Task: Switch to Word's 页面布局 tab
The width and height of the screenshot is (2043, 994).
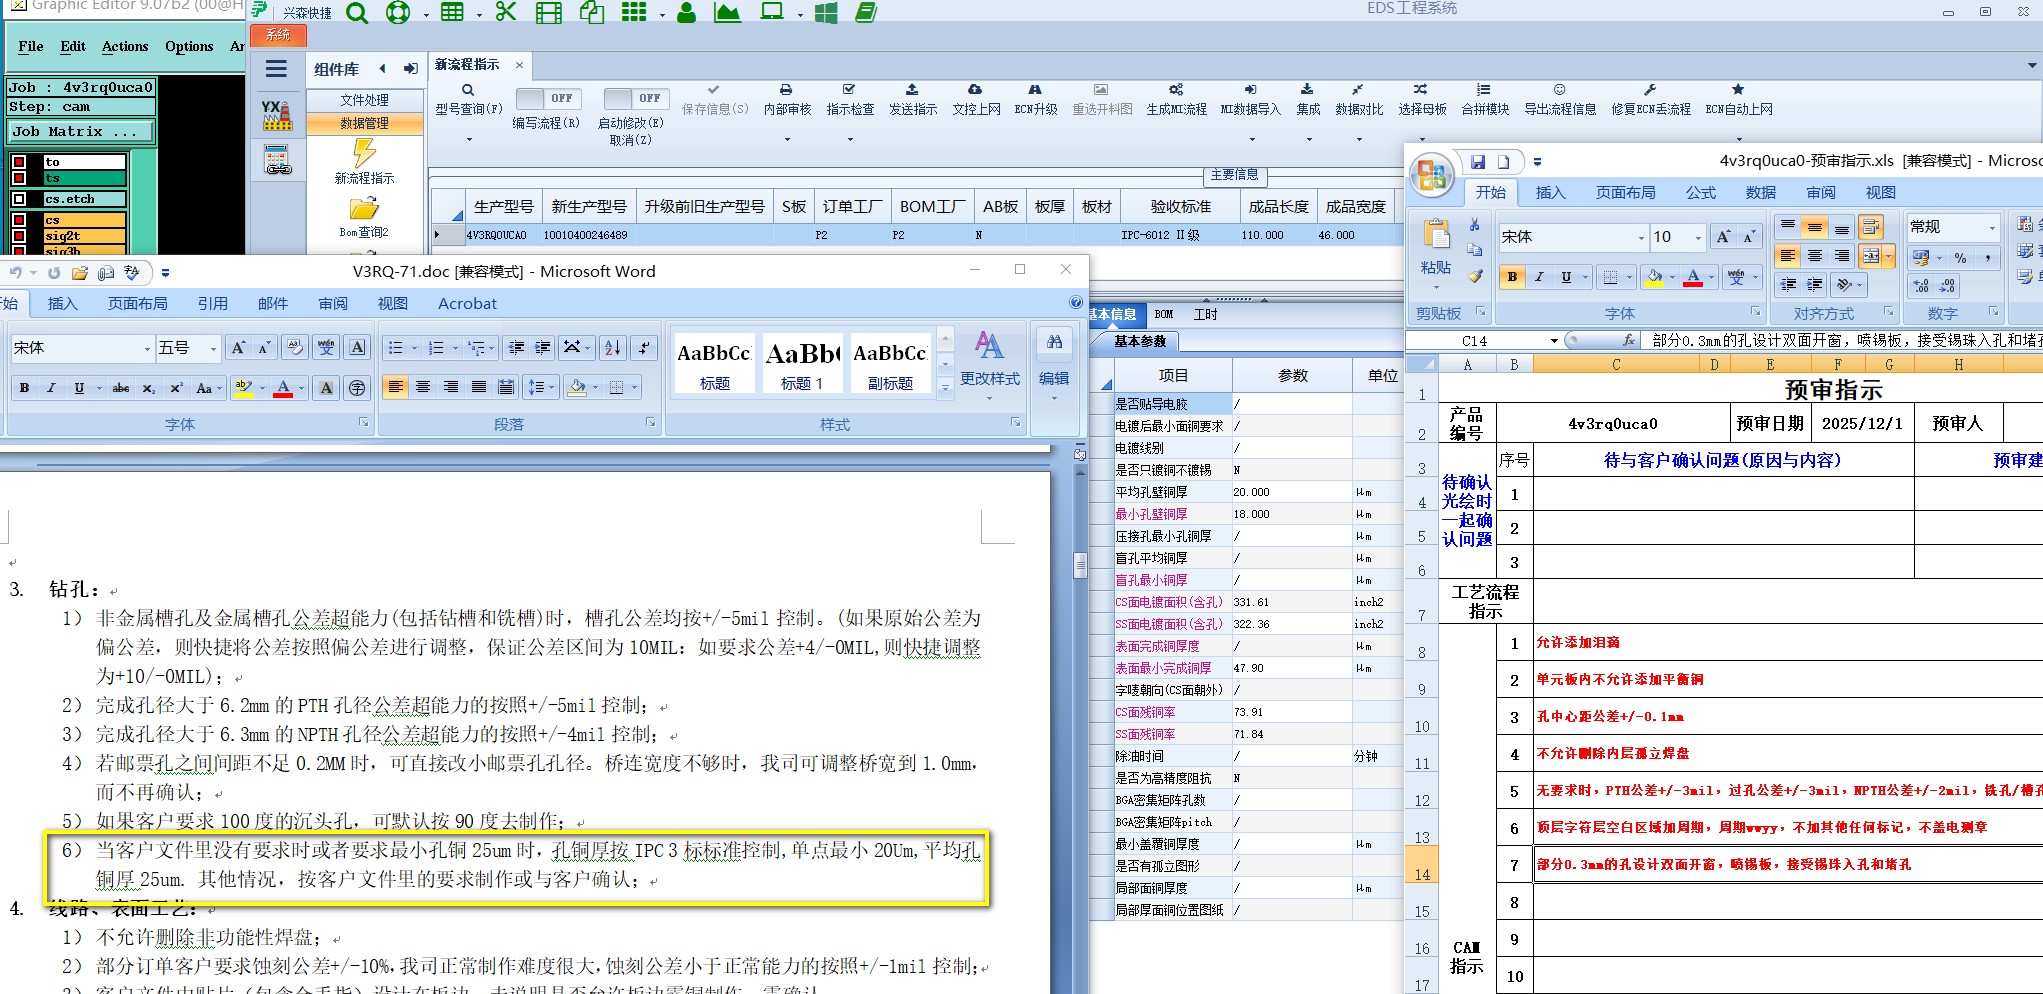Action: [x=138, y=304]
